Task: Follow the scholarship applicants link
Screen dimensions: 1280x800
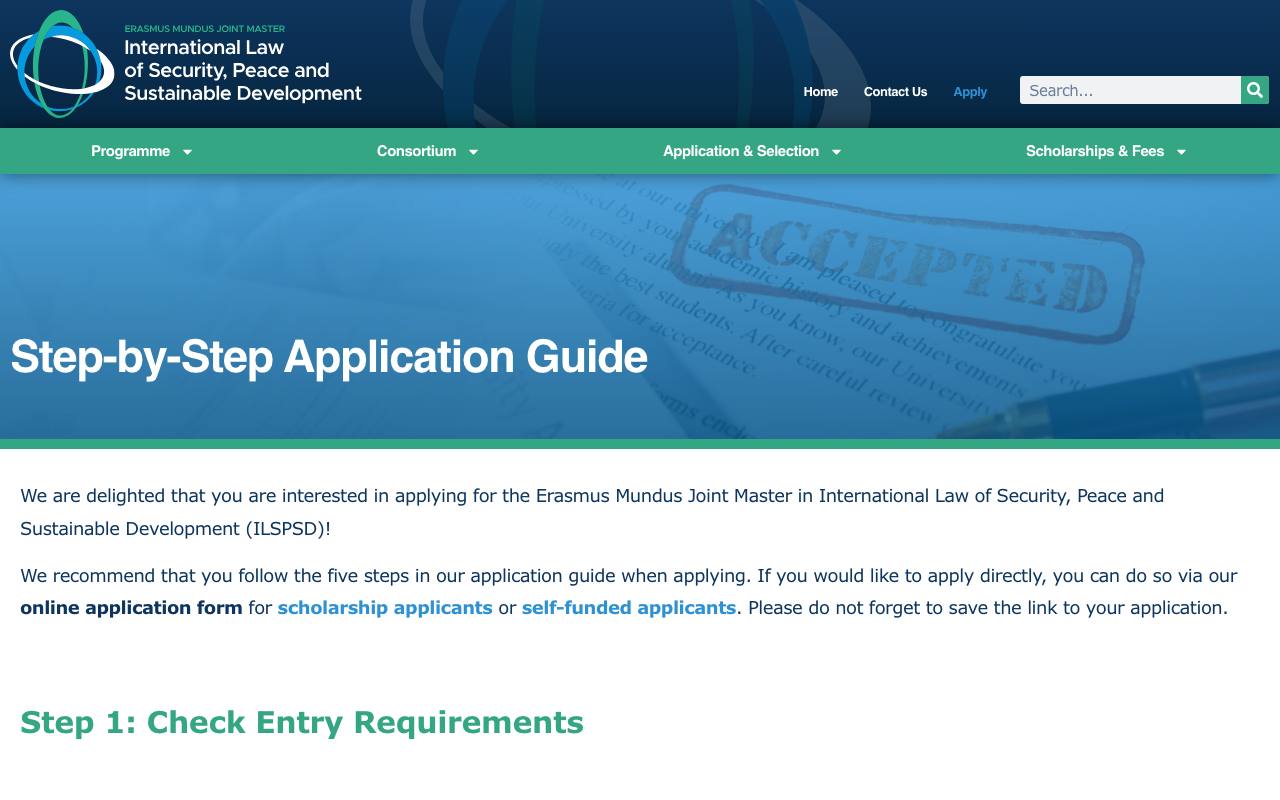Action: coord(385,607)
